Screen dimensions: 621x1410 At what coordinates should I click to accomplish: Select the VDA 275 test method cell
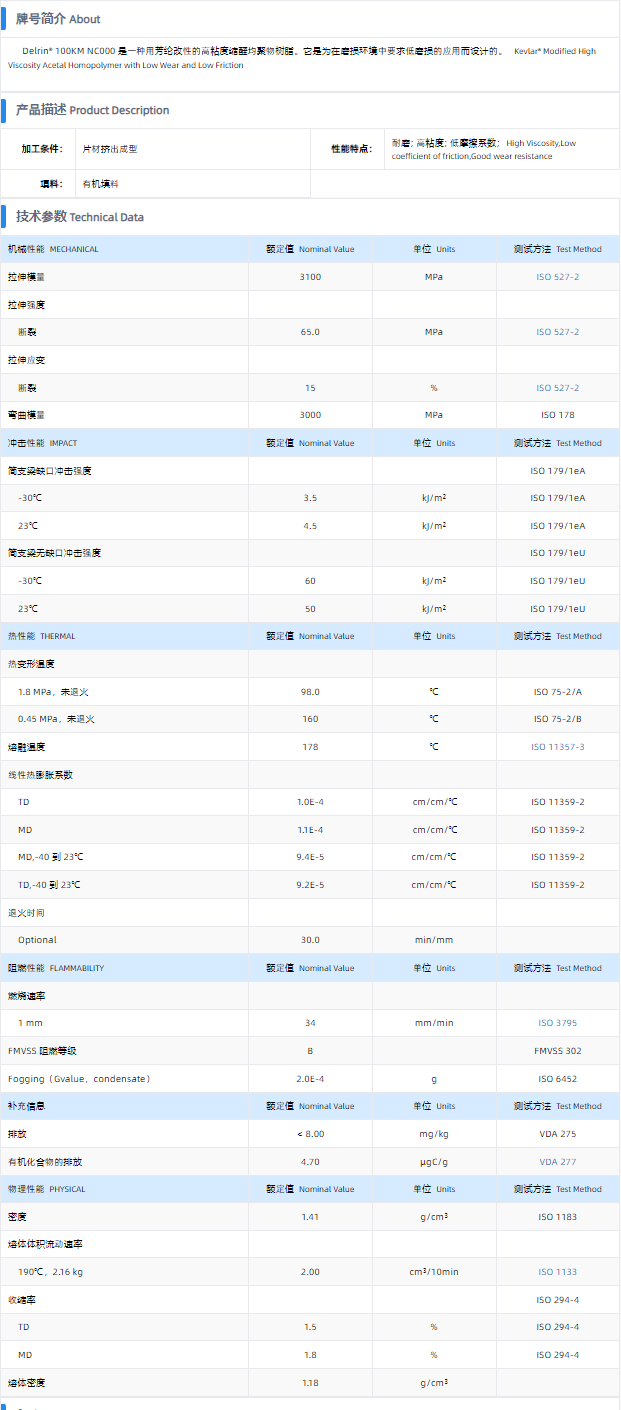tap(557, 1134)
